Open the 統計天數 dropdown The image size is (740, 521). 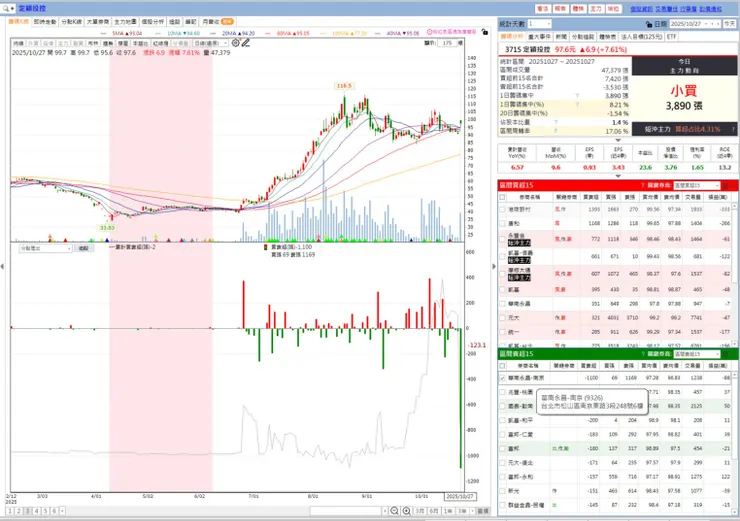pos(539,24)
